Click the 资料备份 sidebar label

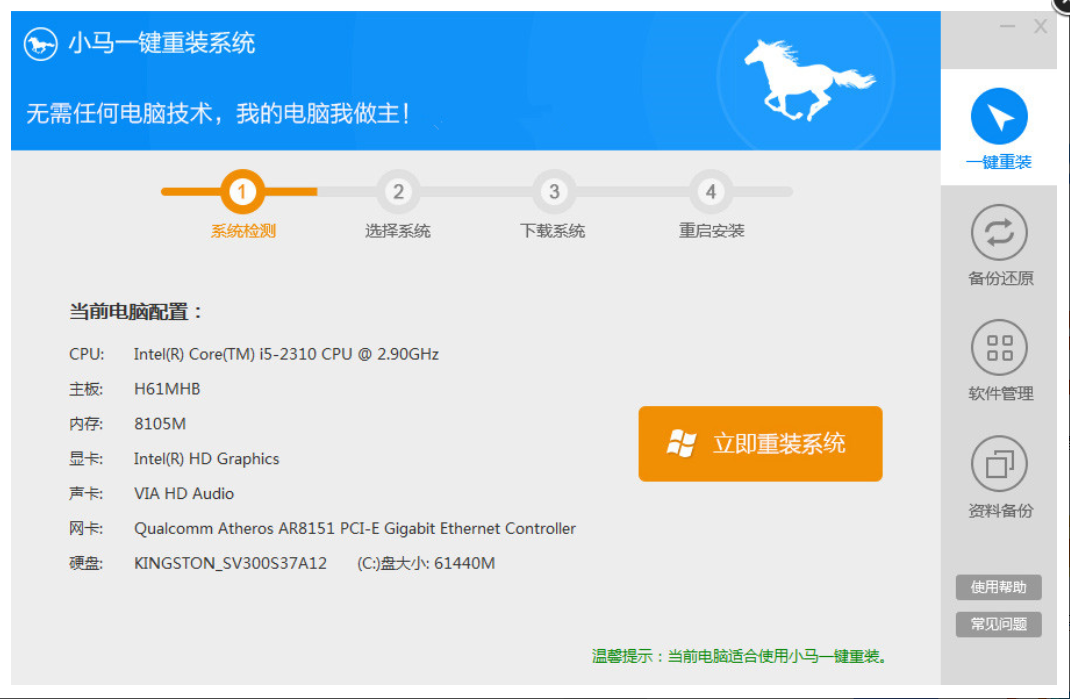1000,511
